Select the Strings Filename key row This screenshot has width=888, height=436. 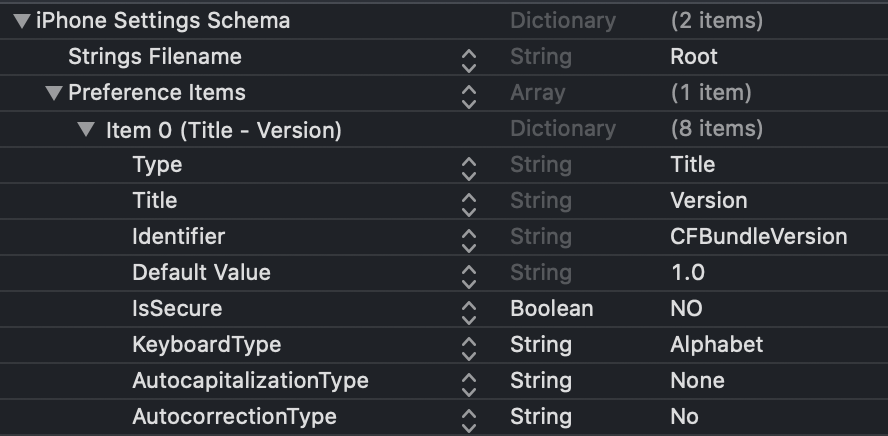[x=154, y=57]
